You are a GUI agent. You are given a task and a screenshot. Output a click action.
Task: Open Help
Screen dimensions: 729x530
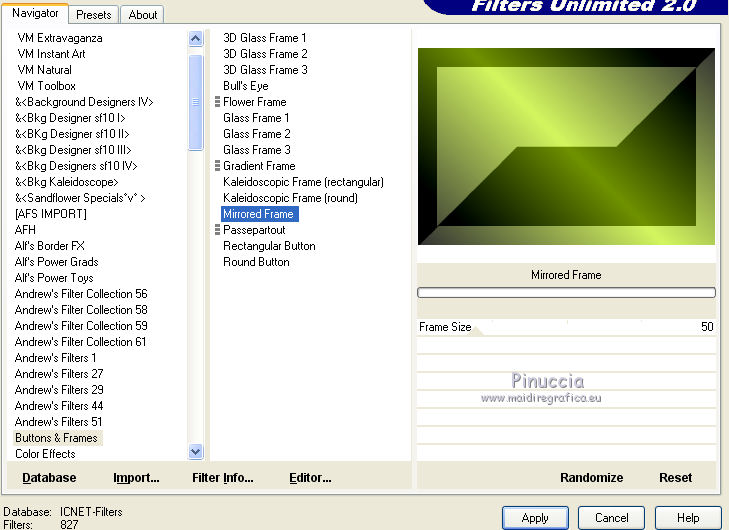(x=688, y=518)
